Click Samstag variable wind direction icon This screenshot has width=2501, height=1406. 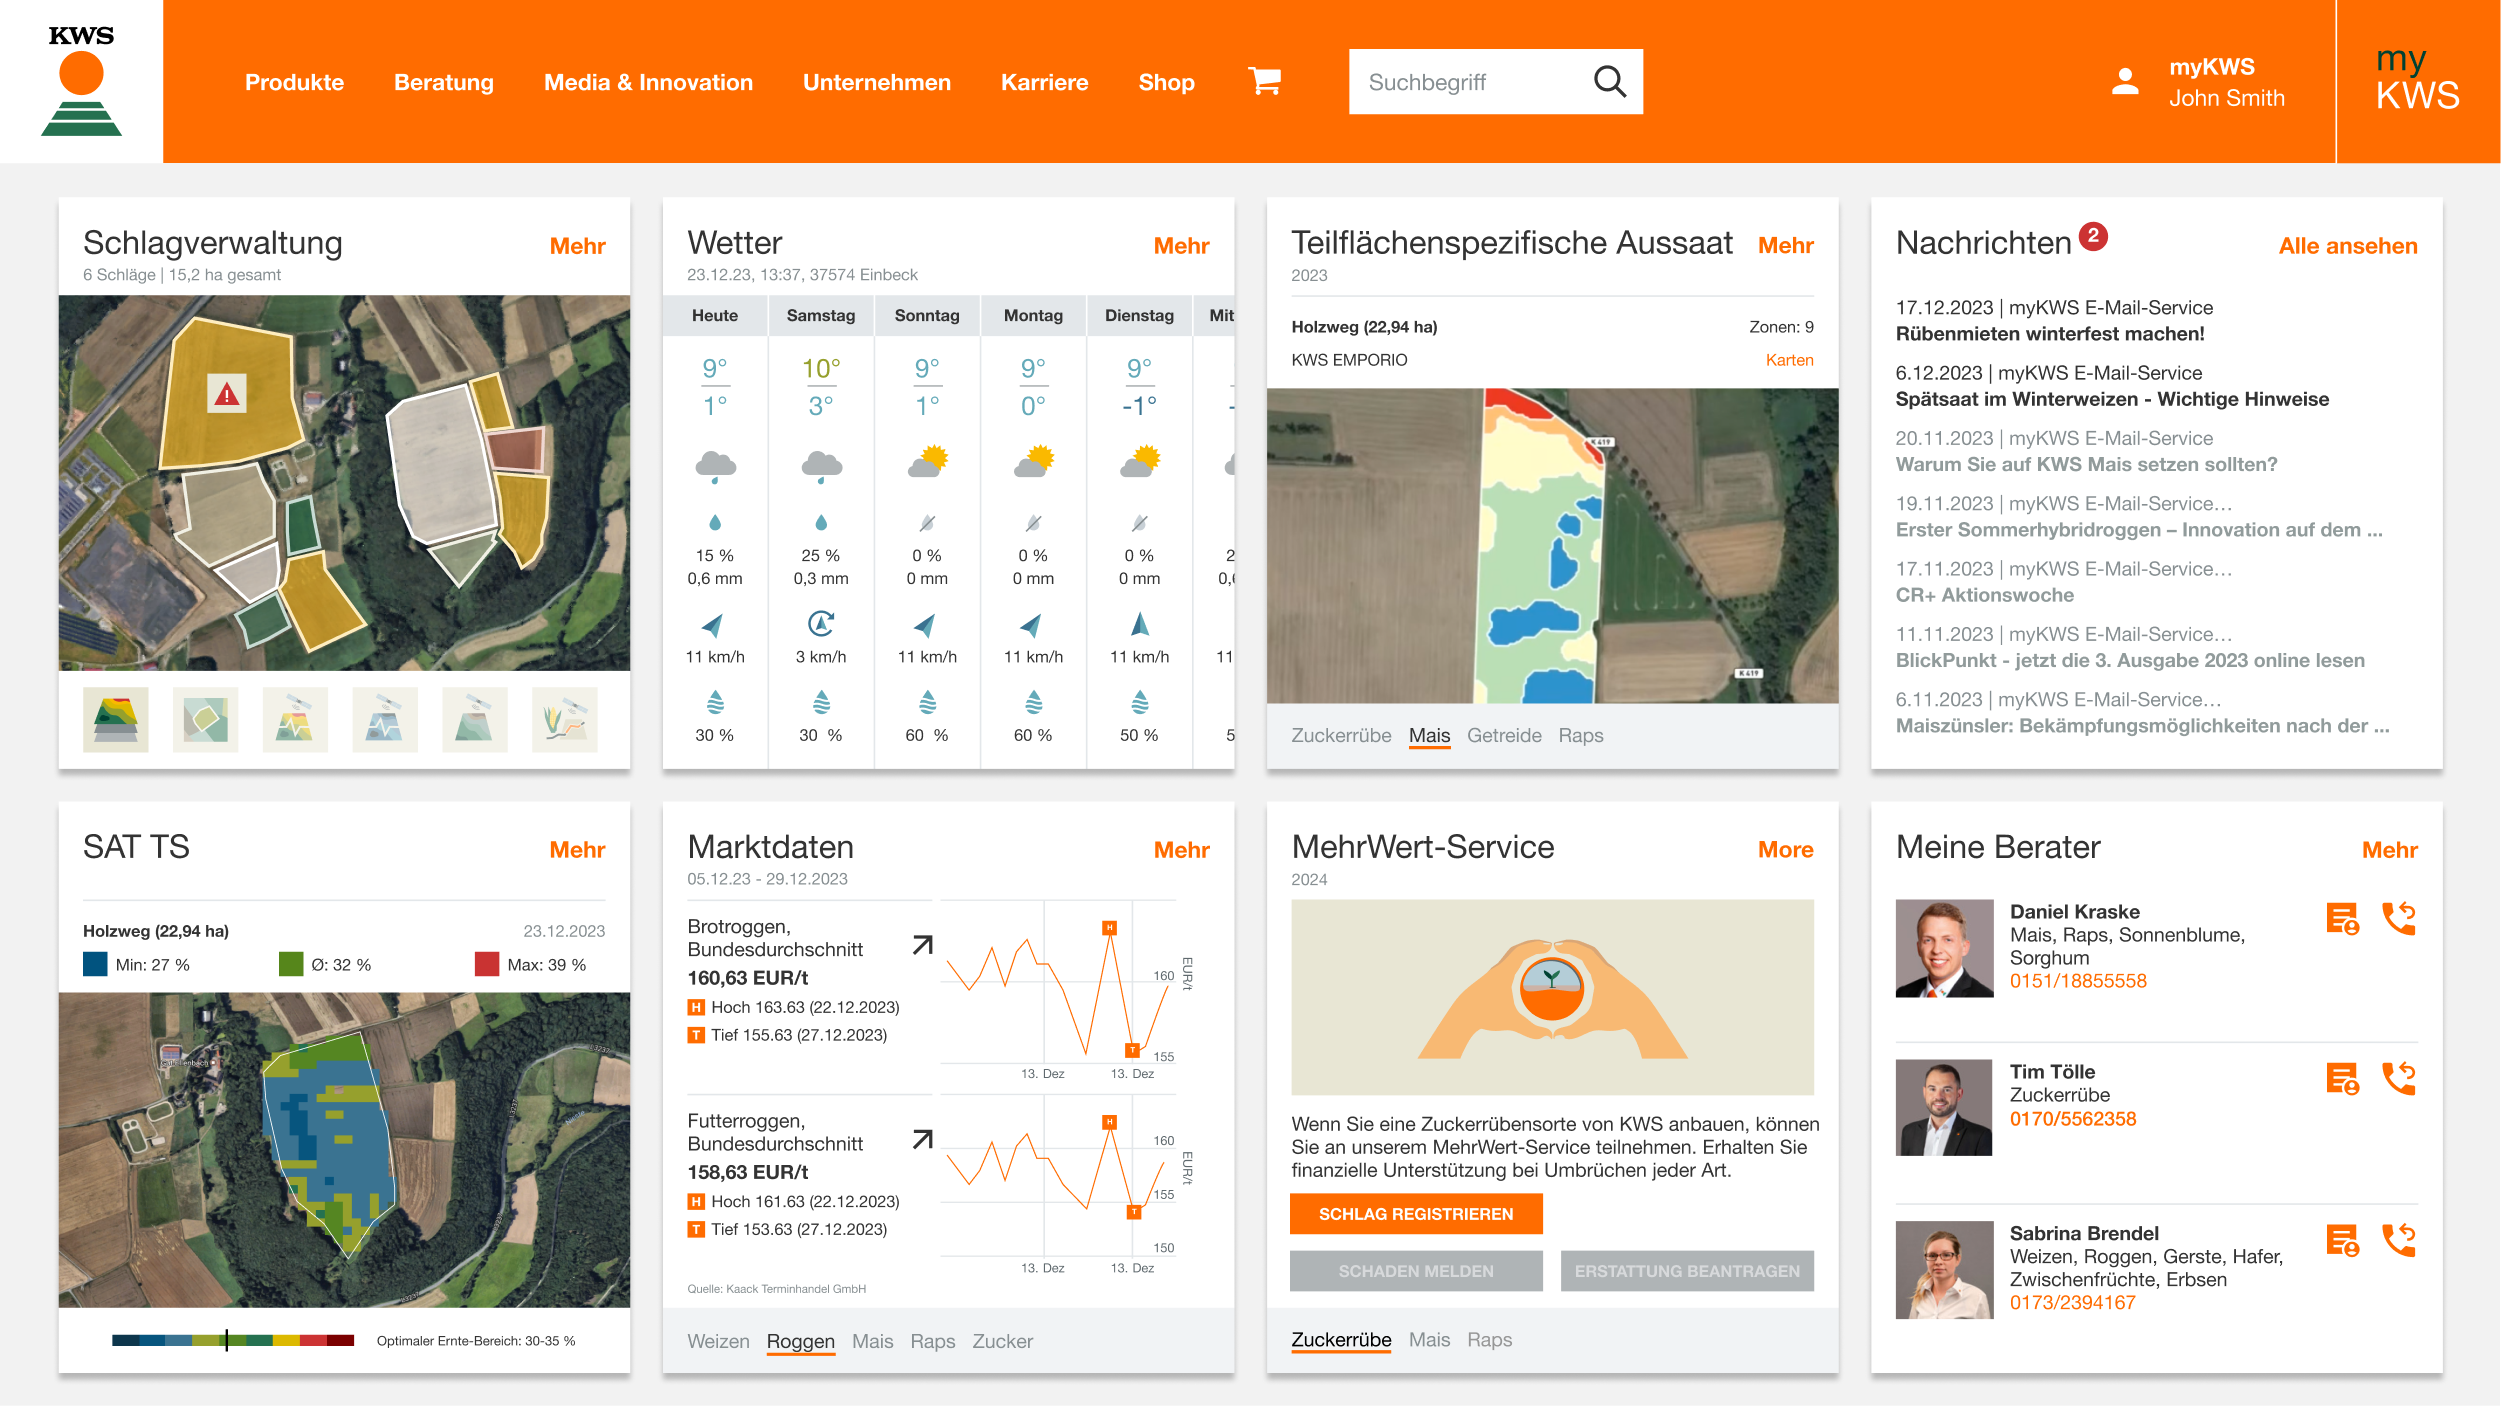click(x=821, y=624)
